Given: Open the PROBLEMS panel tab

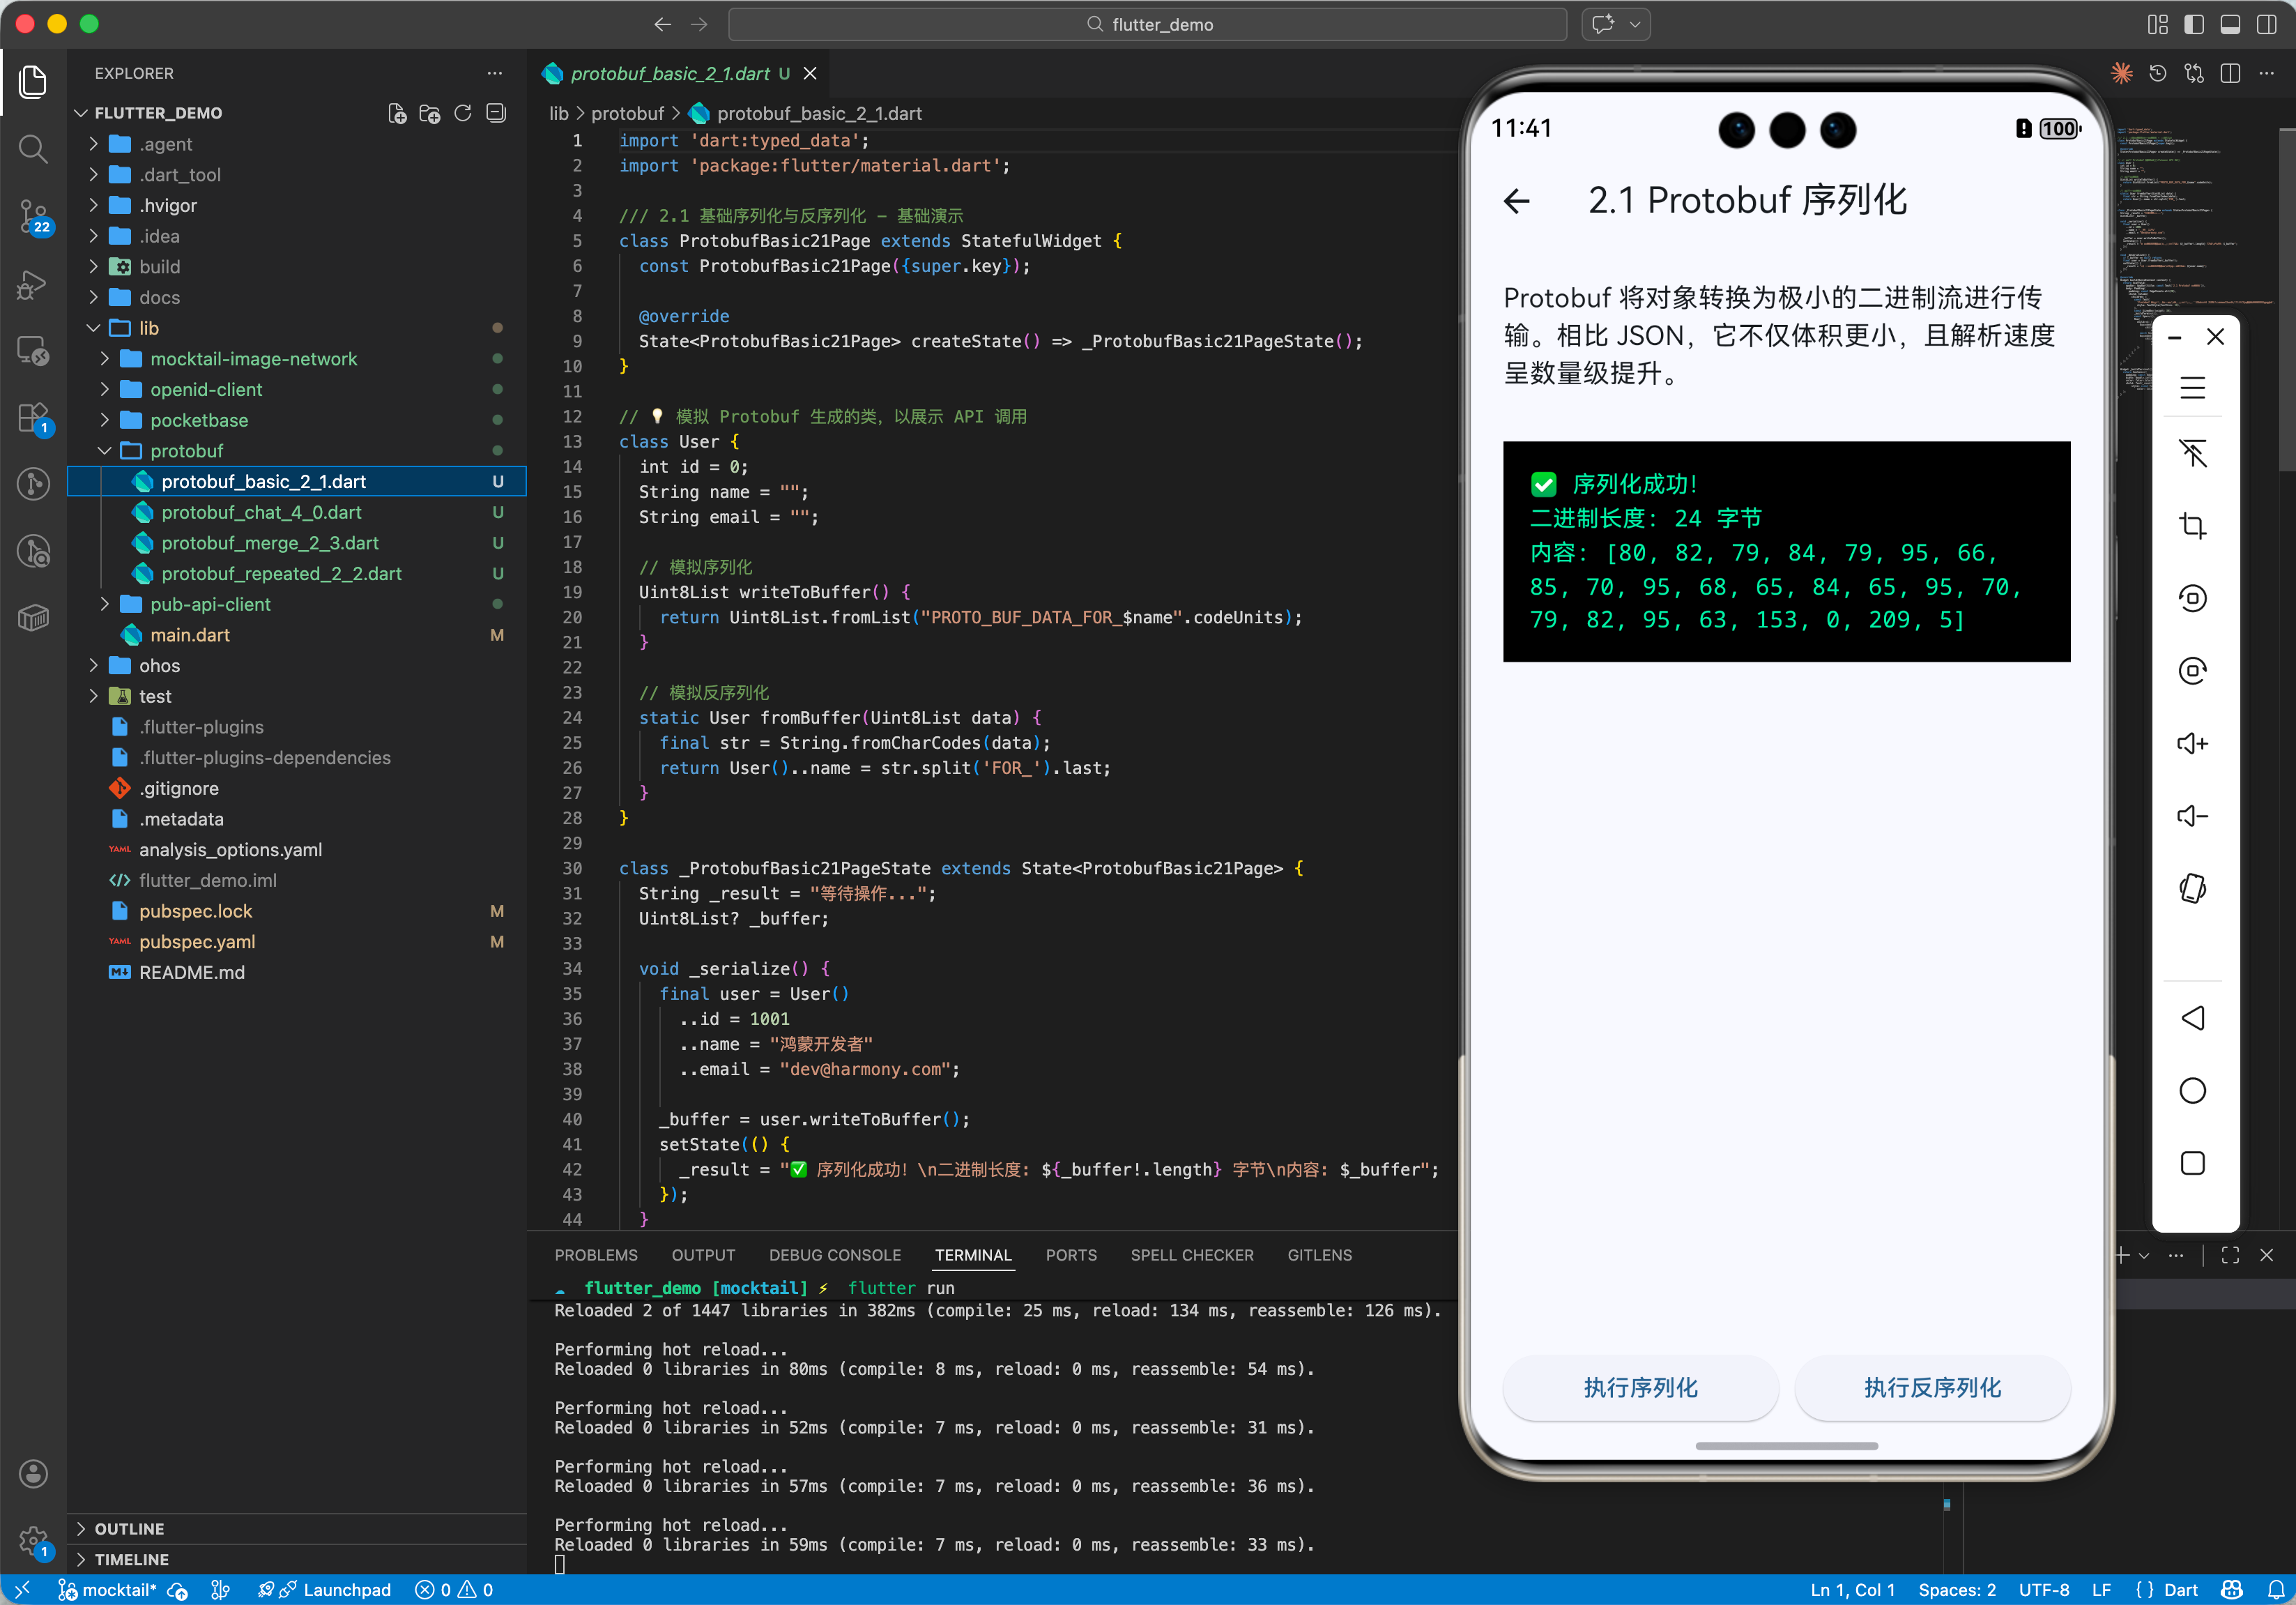Looking at the screenshot, I should click(595, 1254).
